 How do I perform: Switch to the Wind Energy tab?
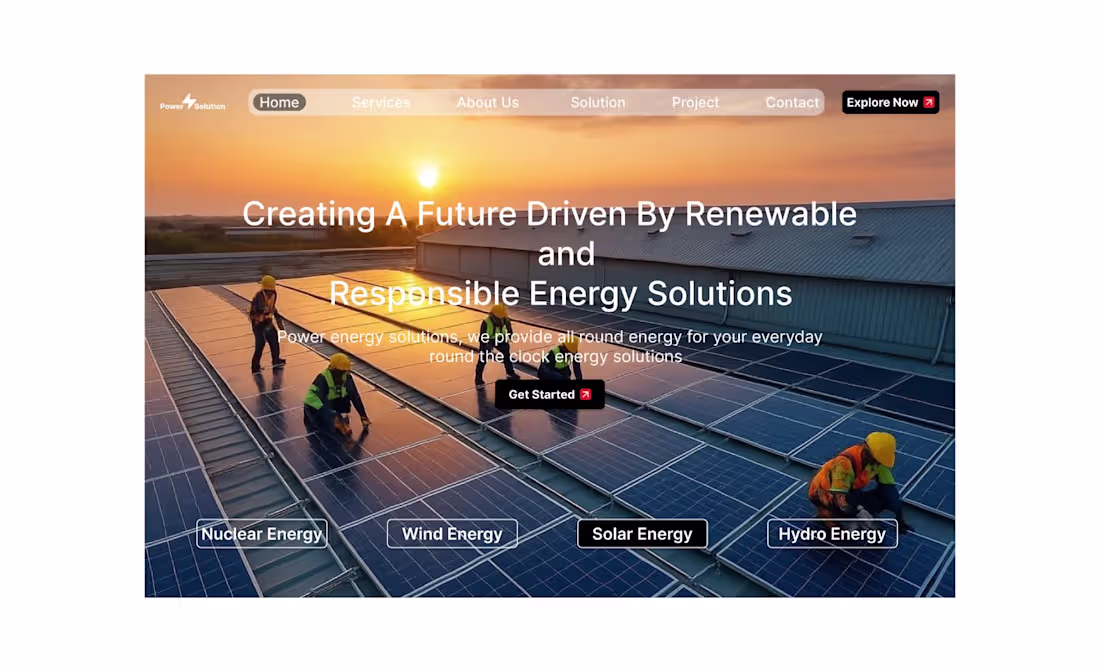pyautogui.click(x=452, y=534)
